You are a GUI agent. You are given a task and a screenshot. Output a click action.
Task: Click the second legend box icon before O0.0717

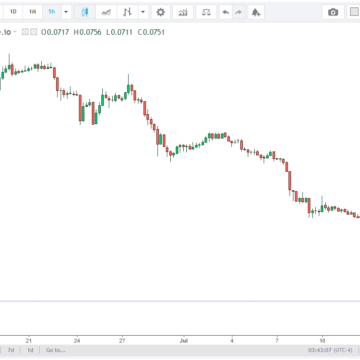(x=33, y=32)
